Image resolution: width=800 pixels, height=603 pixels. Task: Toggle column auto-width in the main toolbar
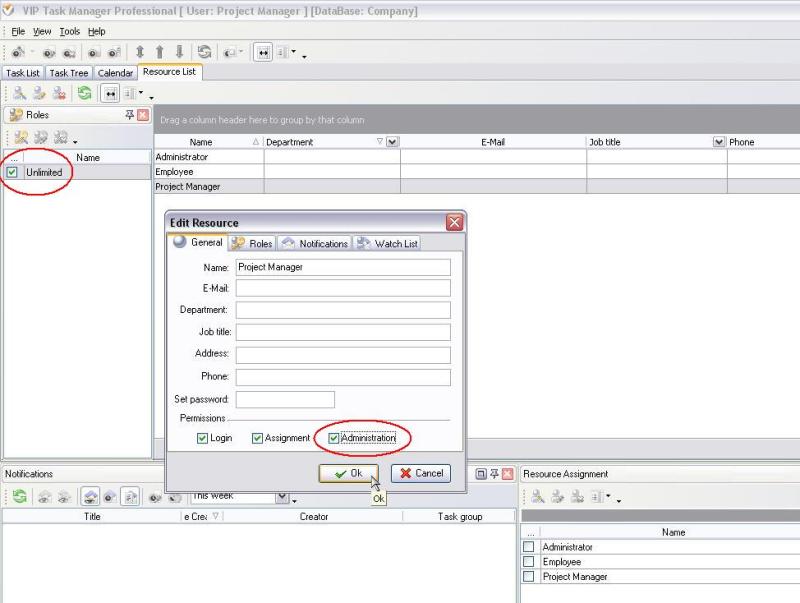click(263, 52)
